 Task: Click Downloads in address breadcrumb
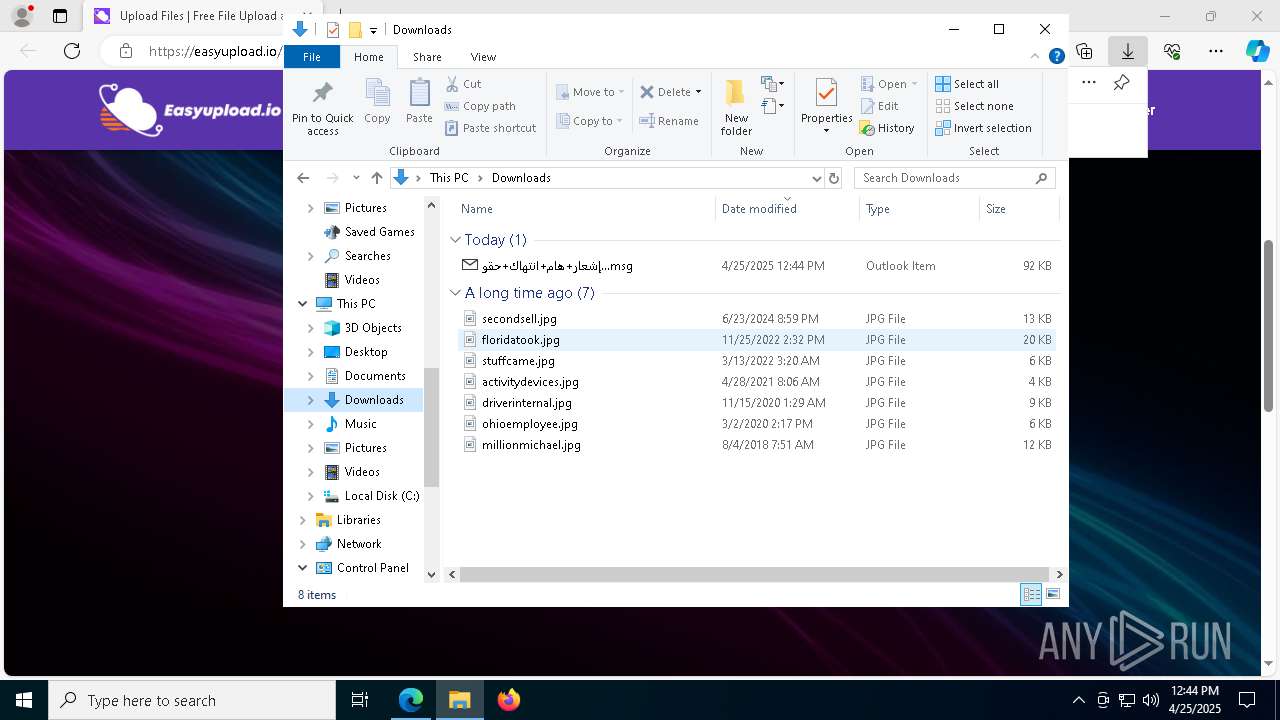(x=521, y=178)
